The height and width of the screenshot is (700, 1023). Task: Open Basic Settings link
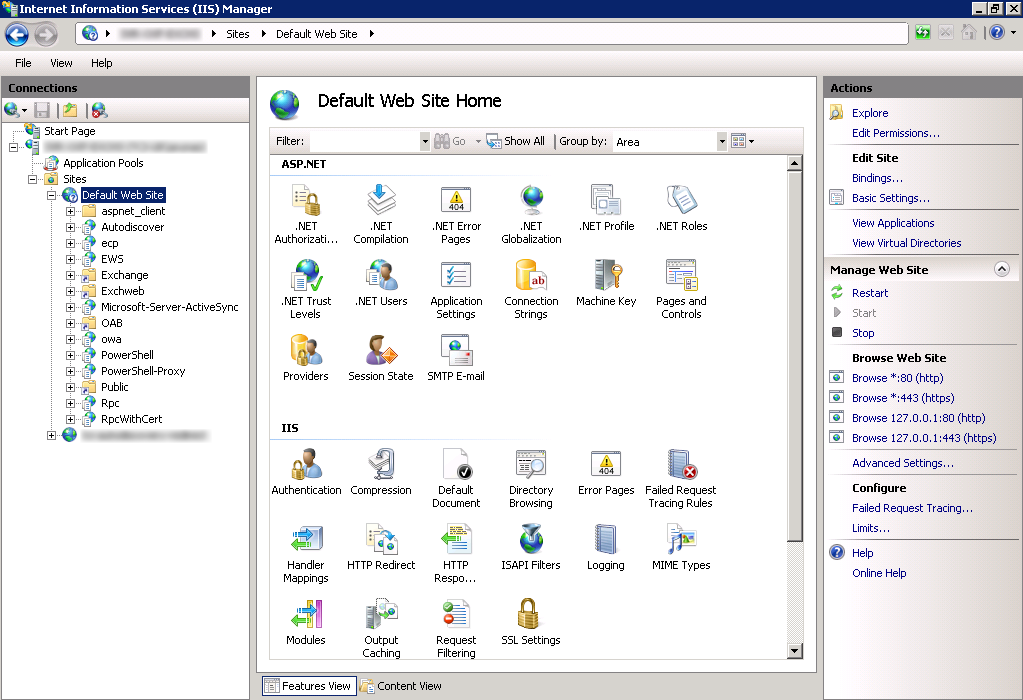click(891, 198)
